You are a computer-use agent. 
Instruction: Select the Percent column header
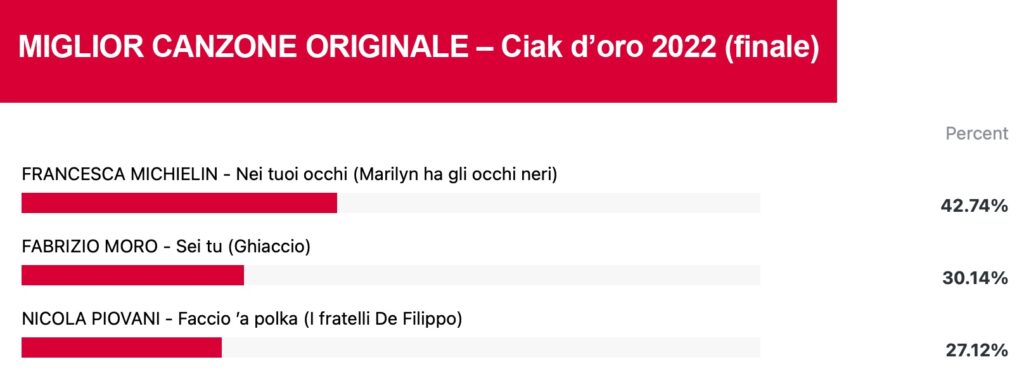tap(977, 134)
